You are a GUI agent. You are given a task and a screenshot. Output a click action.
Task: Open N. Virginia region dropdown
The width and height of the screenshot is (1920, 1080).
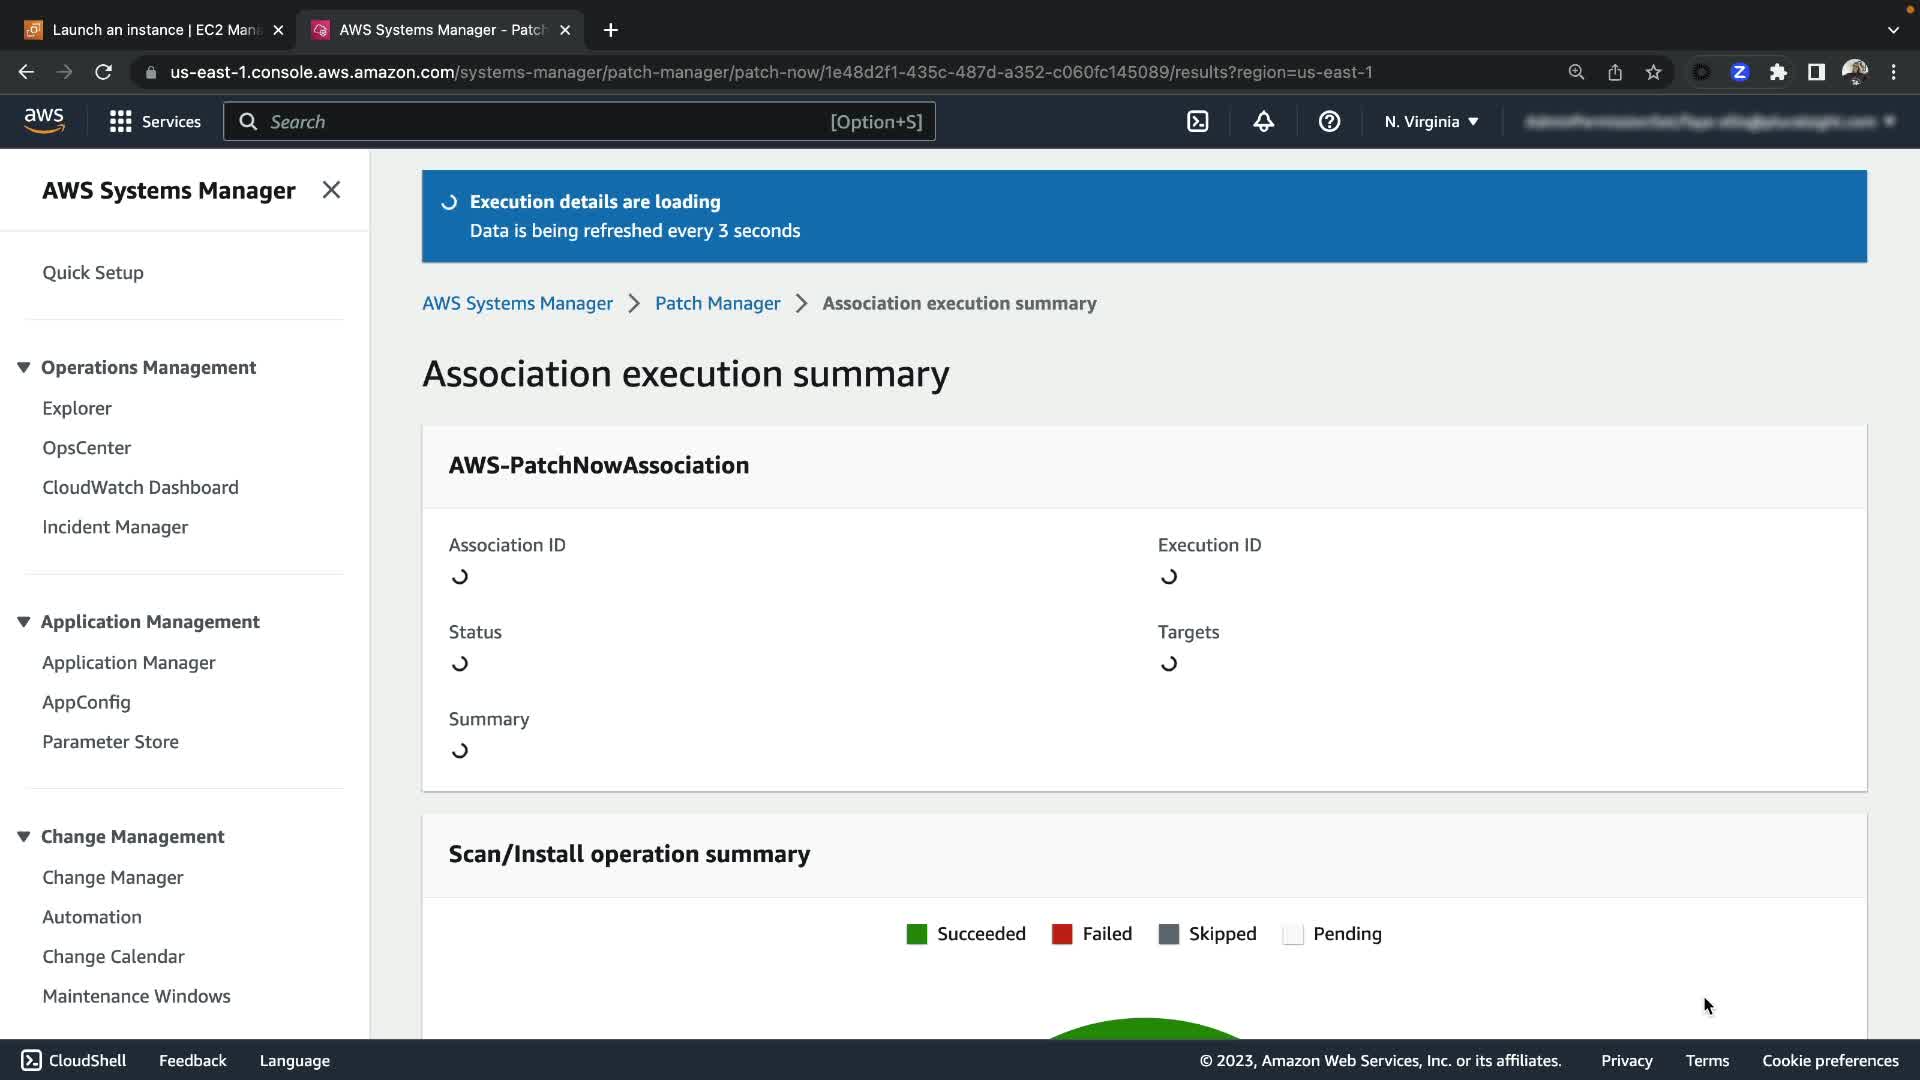(x=1431, y=121)
